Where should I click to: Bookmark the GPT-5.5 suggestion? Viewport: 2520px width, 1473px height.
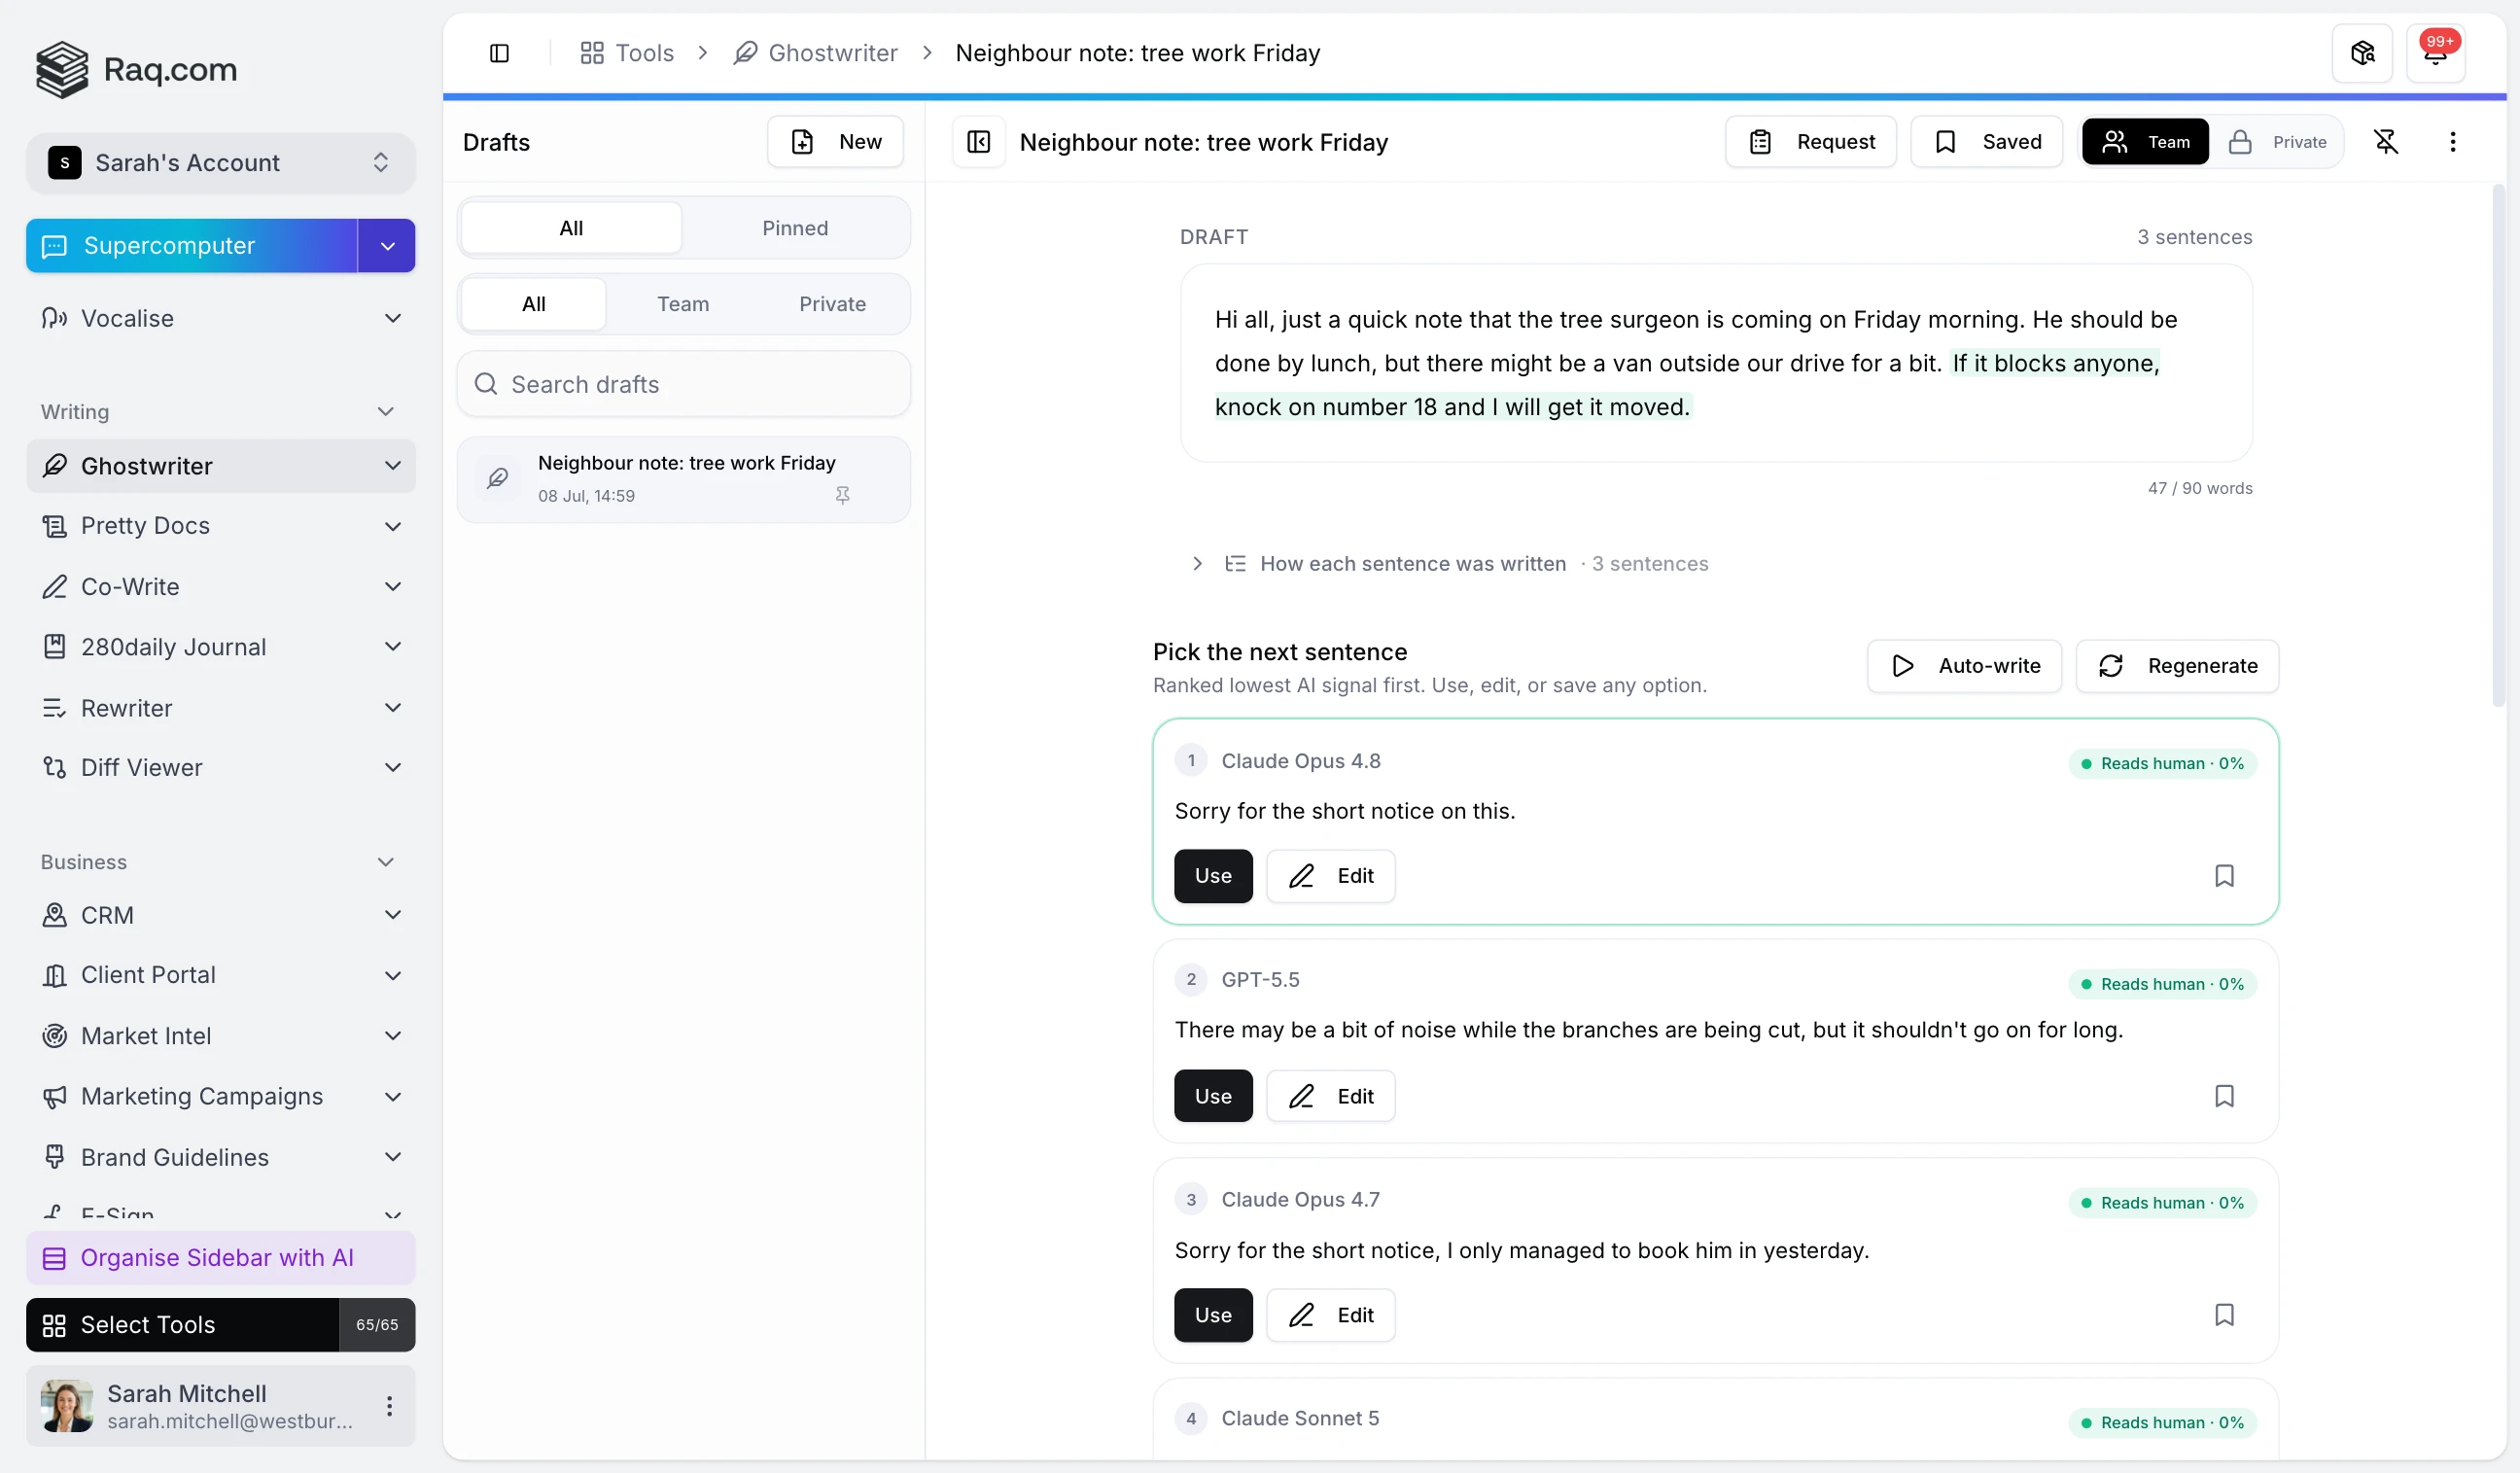[x=2224, y=1096]
